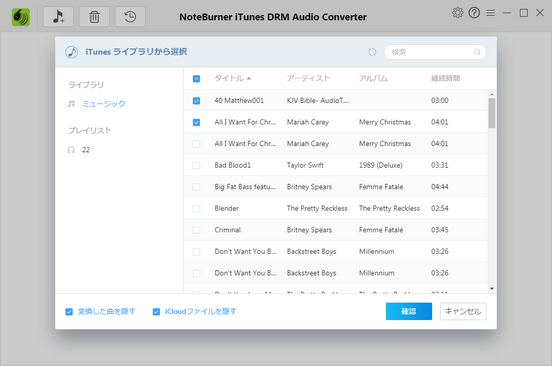Click duration 03:45 cell
This screenshot has width=552, height=366.
(440, 230)
